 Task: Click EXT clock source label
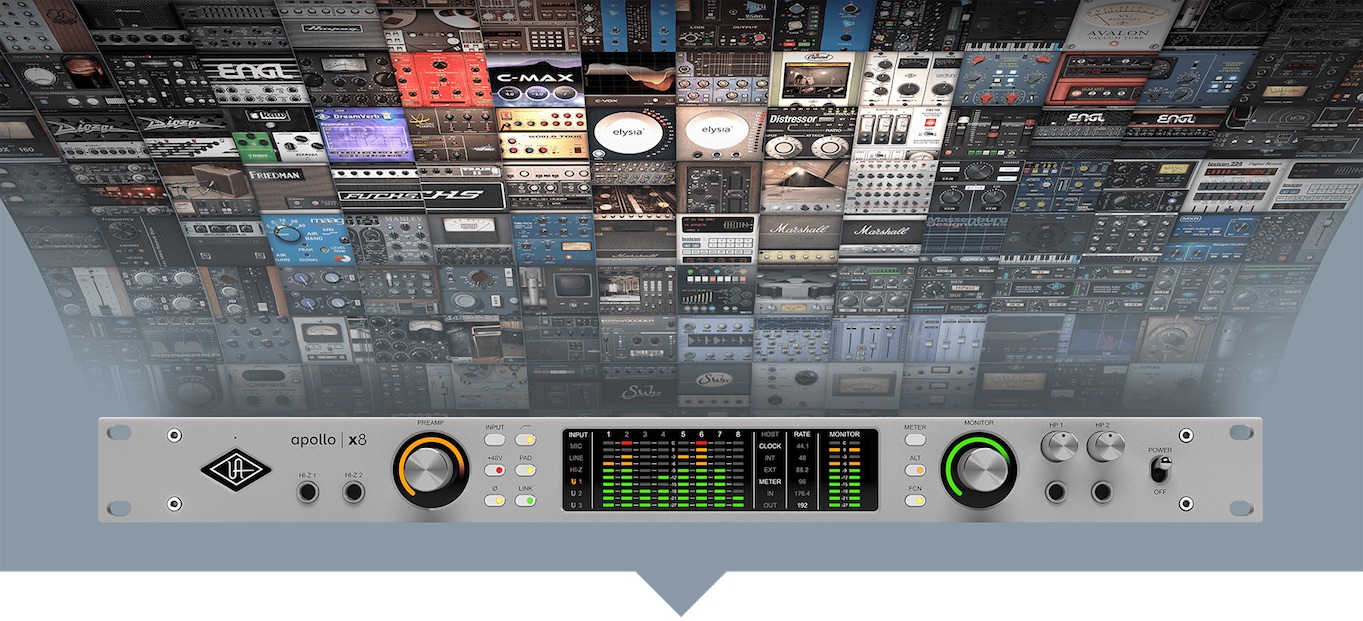770,470
